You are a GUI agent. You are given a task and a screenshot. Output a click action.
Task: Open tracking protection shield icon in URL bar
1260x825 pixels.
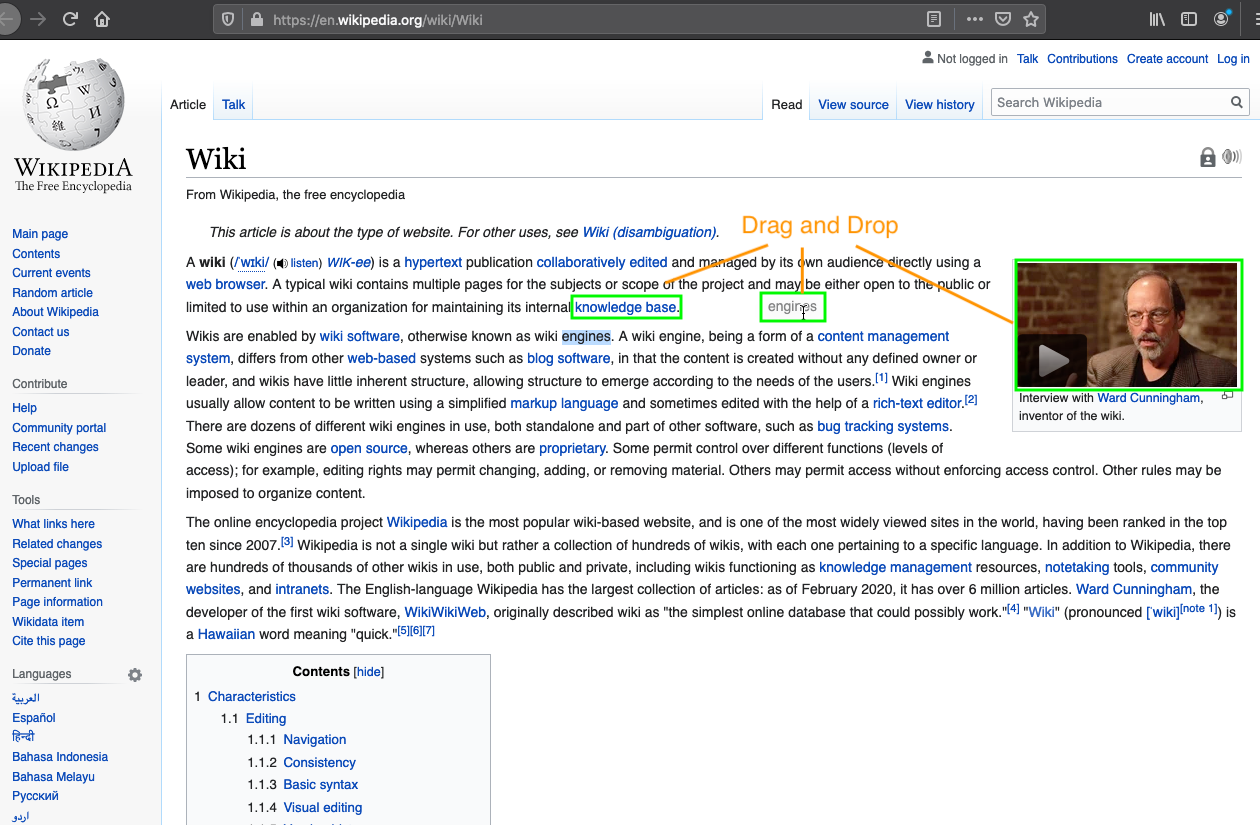(228, 19)
